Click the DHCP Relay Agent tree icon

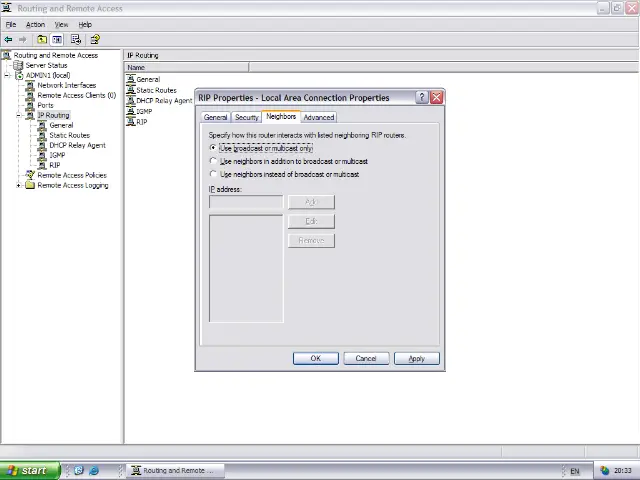42,145
